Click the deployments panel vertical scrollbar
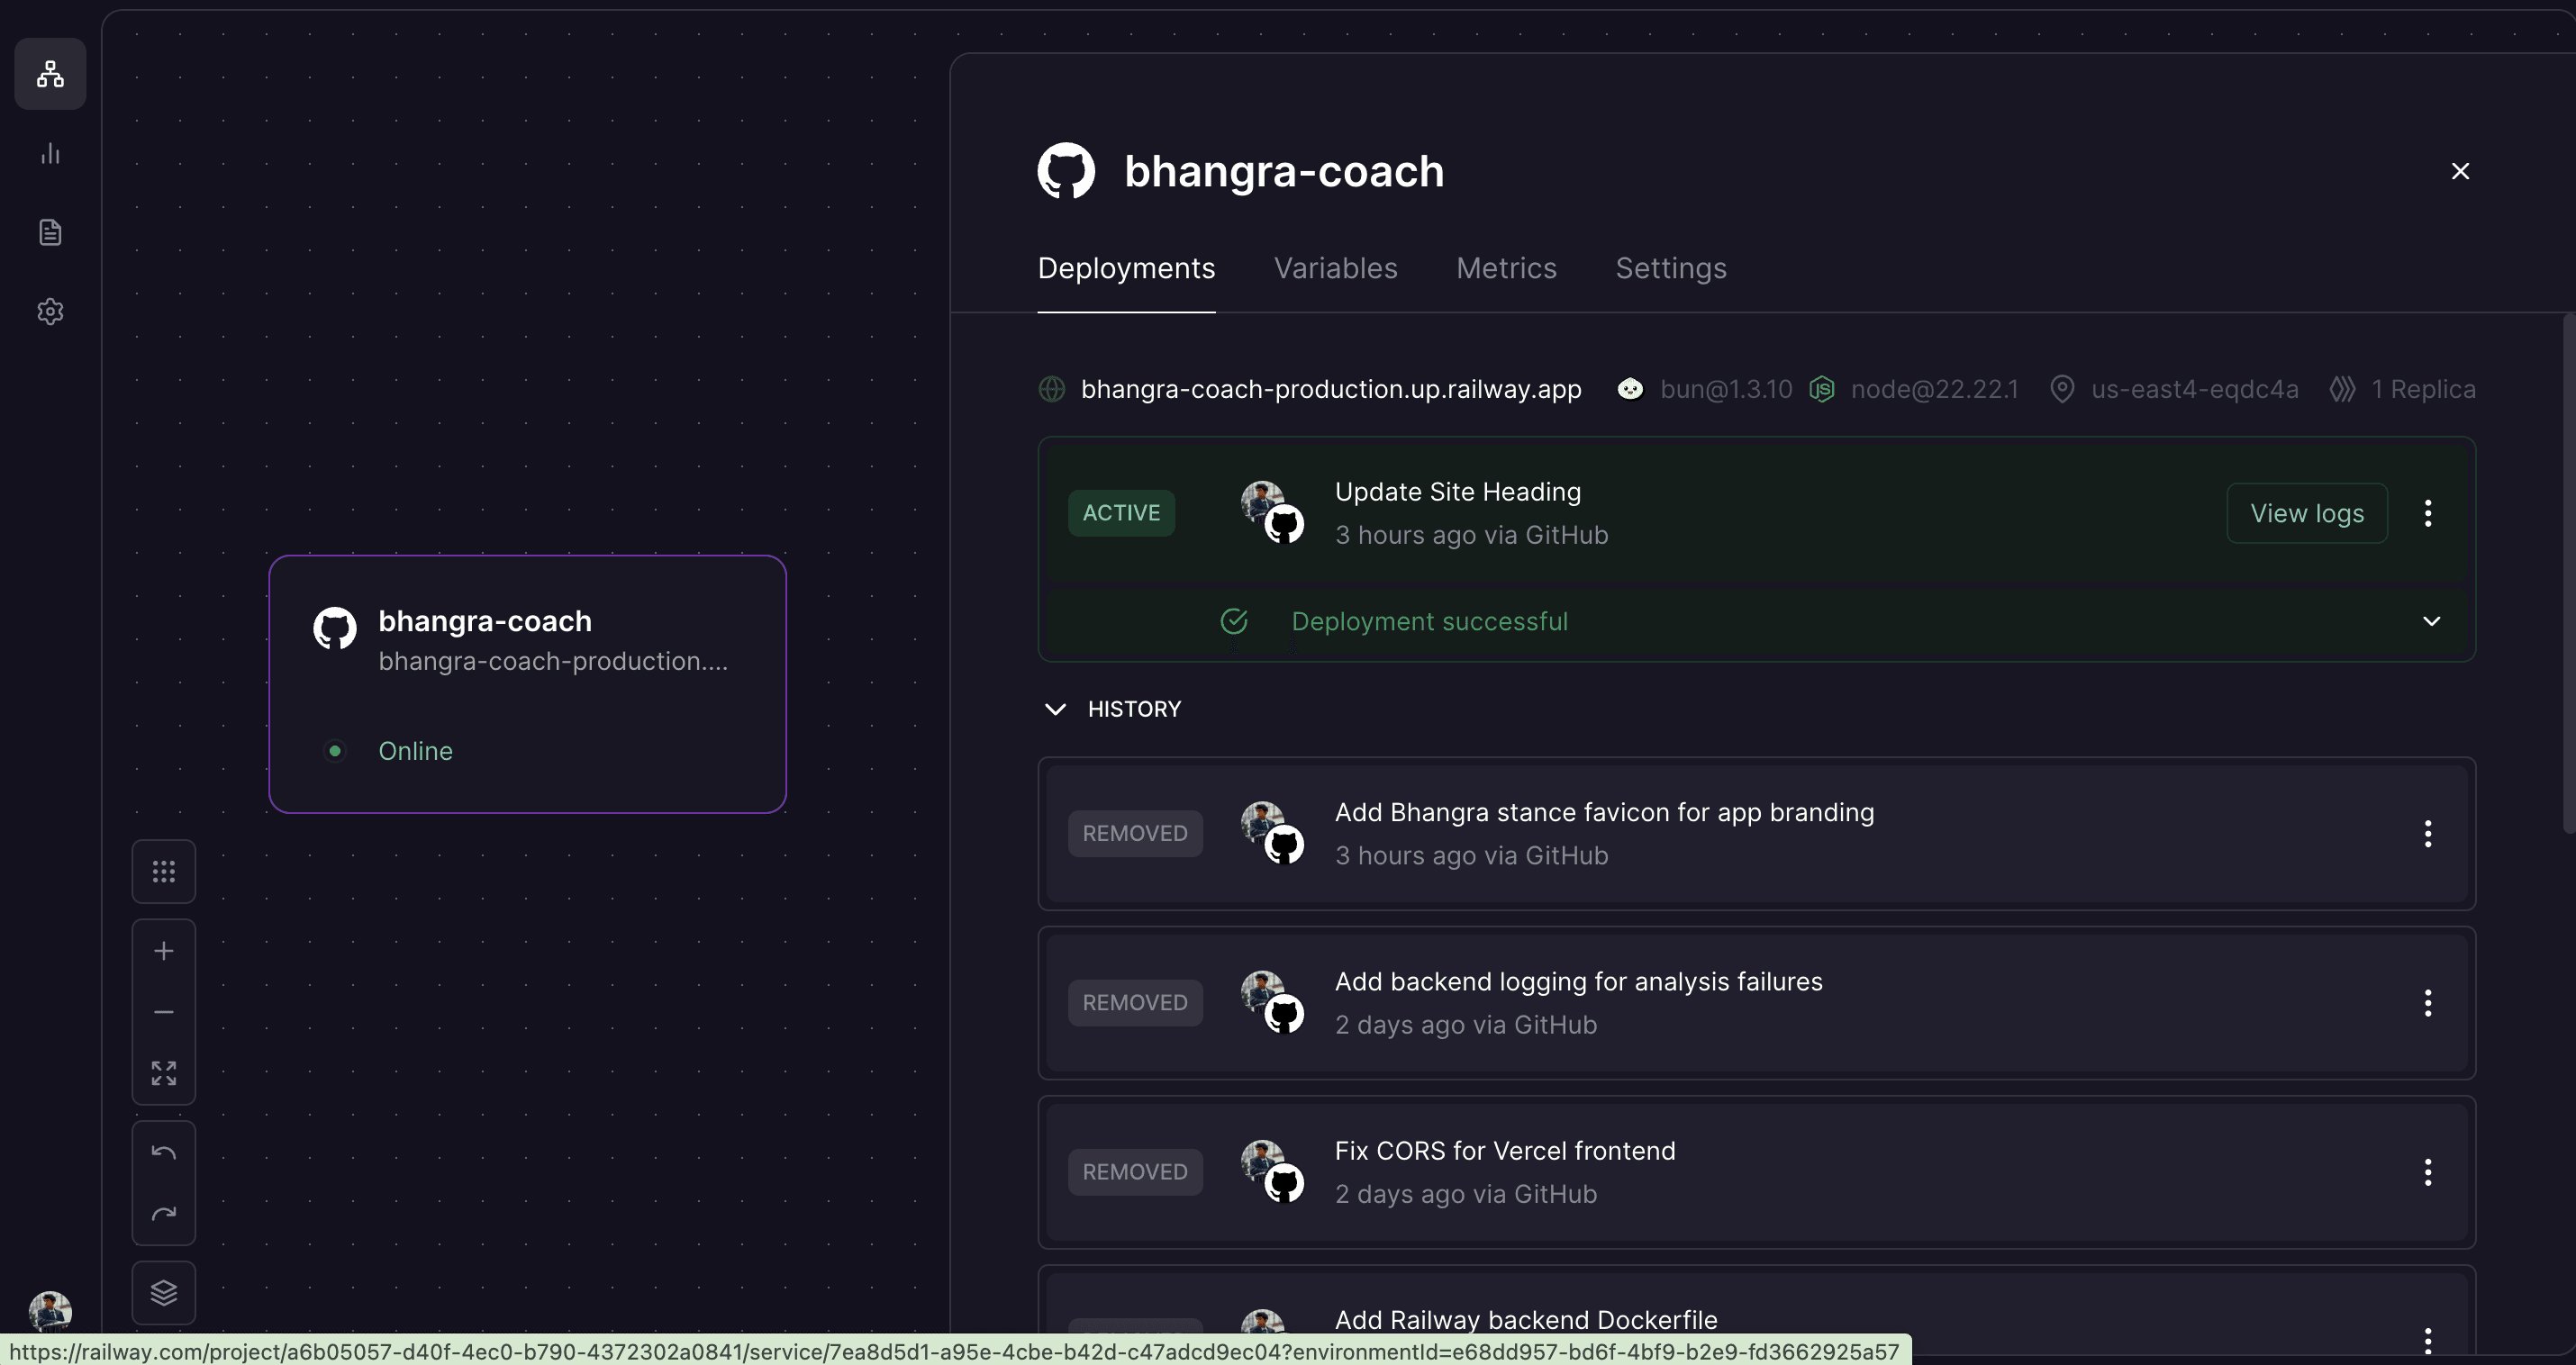2576x1365 pixels. (2569, 573)
